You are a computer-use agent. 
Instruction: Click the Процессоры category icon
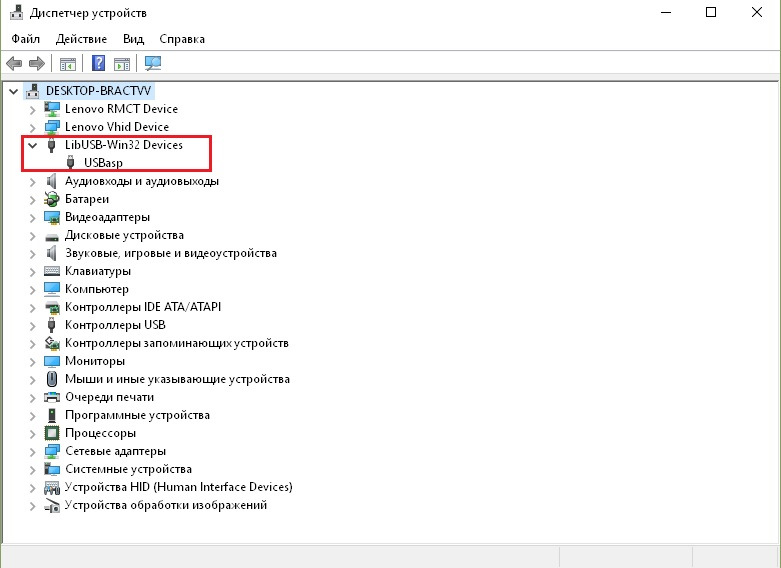[x=53, y=433]
